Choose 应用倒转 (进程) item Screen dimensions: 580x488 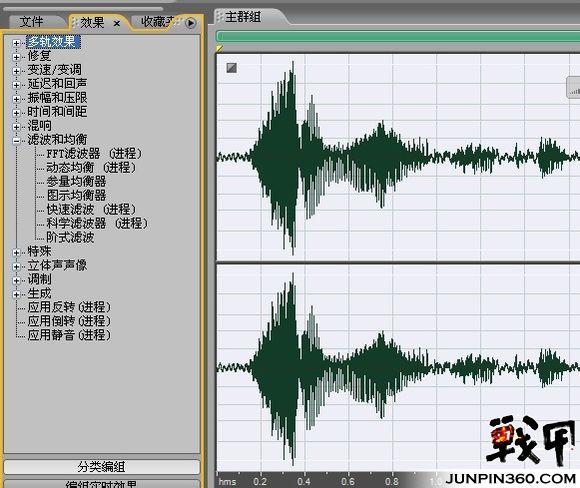tap(69, 321)
